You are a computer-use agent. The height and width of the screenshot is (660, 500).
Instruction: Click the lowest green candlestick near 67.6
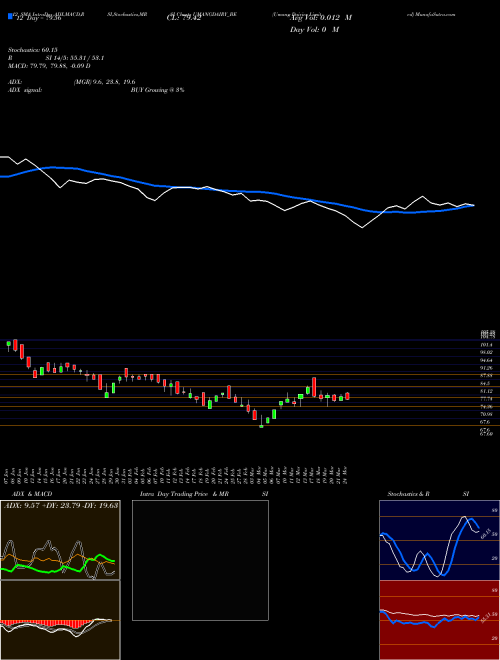click(x=261, y=426)
